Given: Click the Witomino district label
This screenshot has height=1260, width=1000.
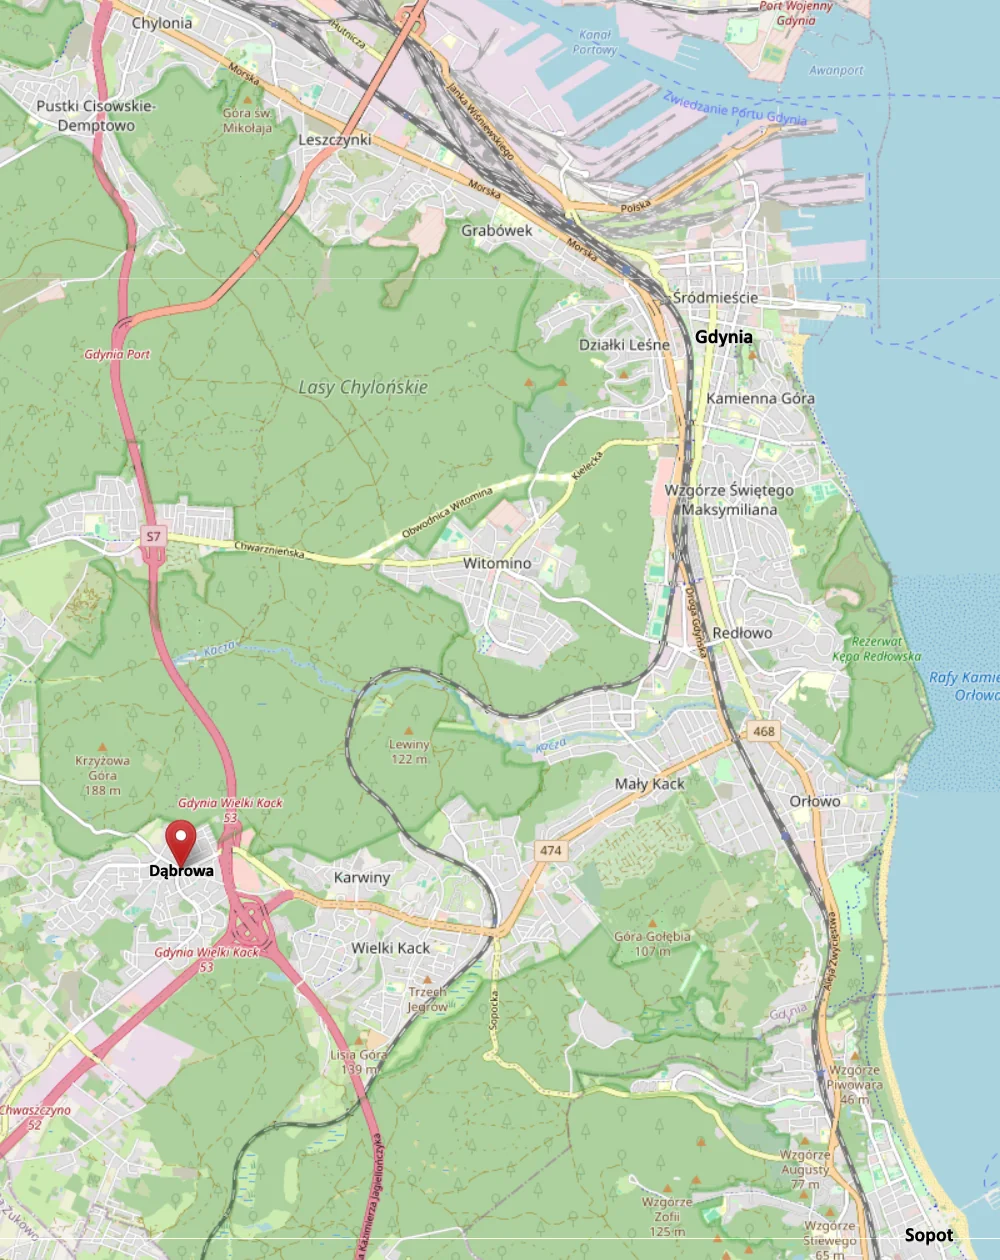Looking at the screenshot, I should coord(497,563).
